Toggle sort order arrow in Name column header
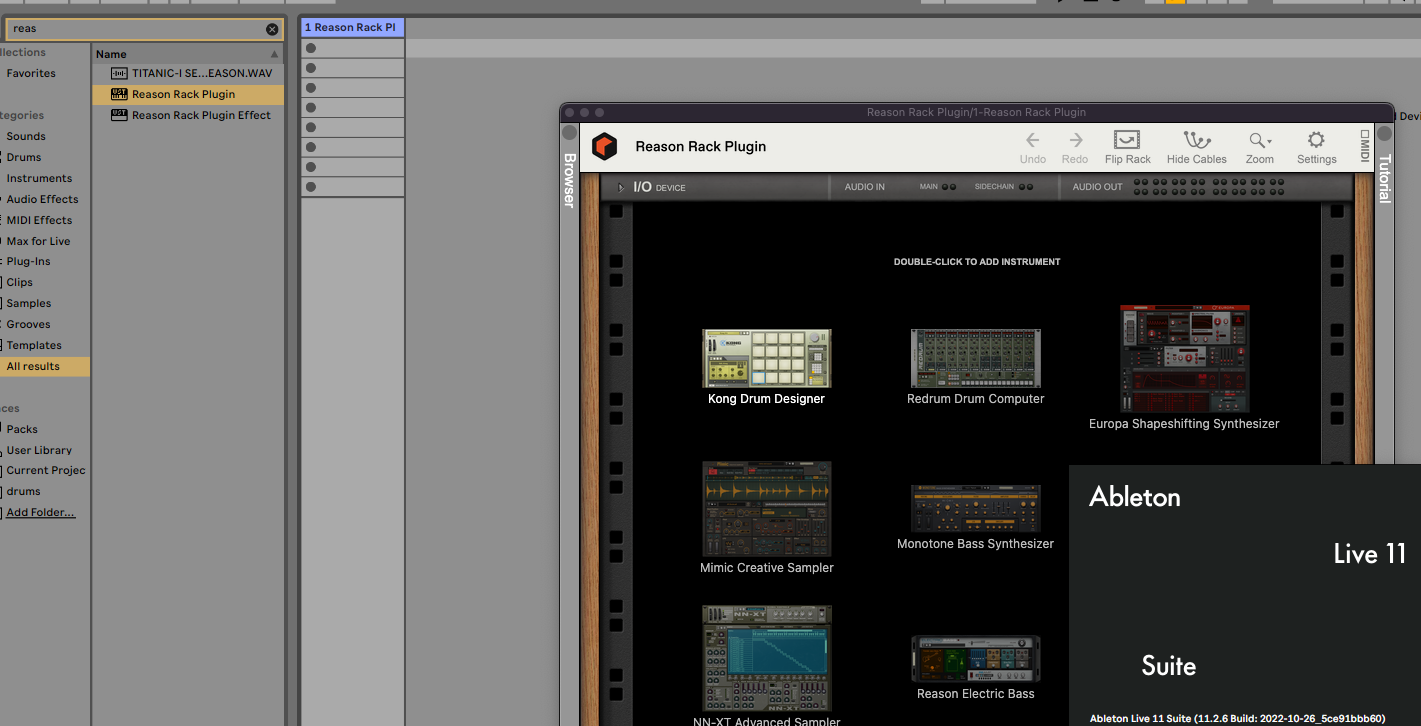 [x=275, y=54]
